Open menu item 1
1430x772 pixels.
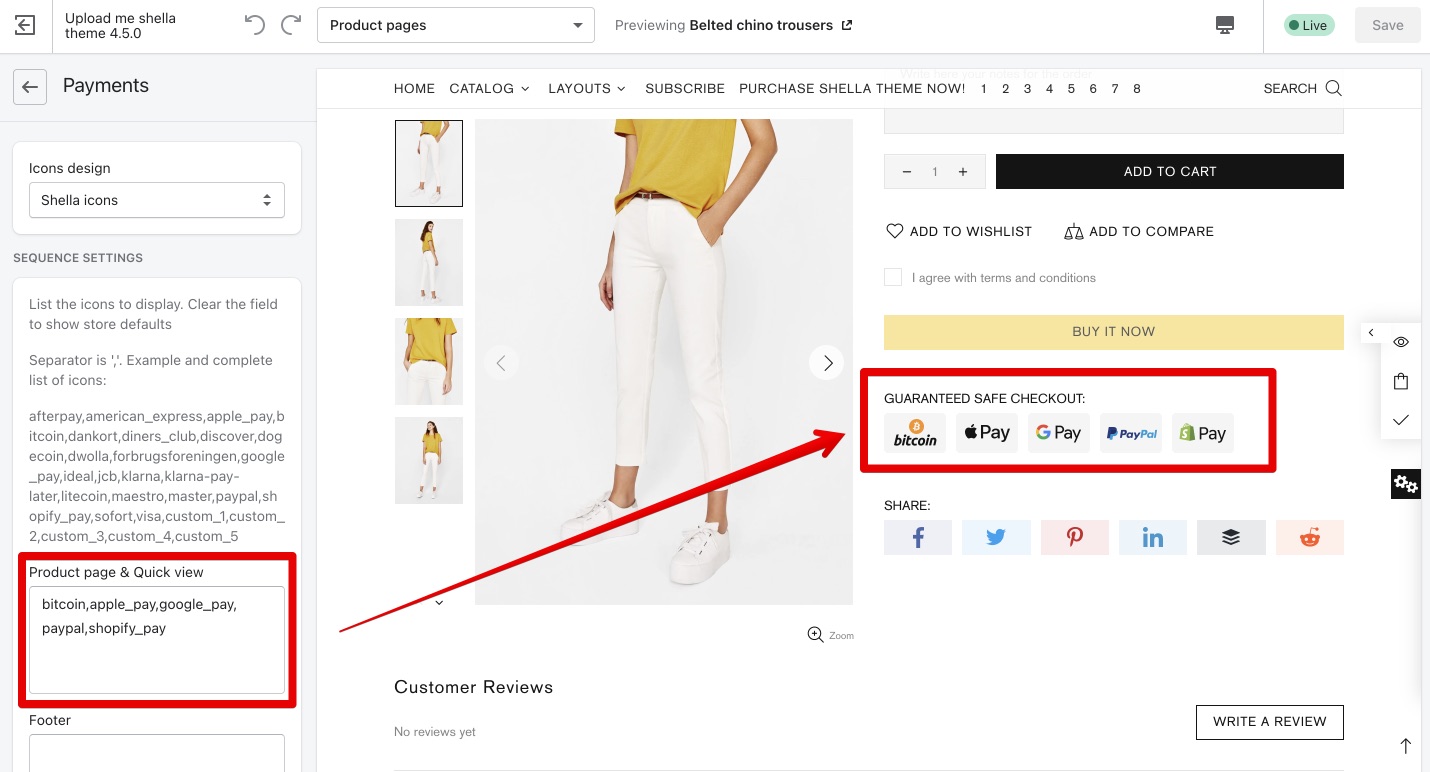coord(984,88)
